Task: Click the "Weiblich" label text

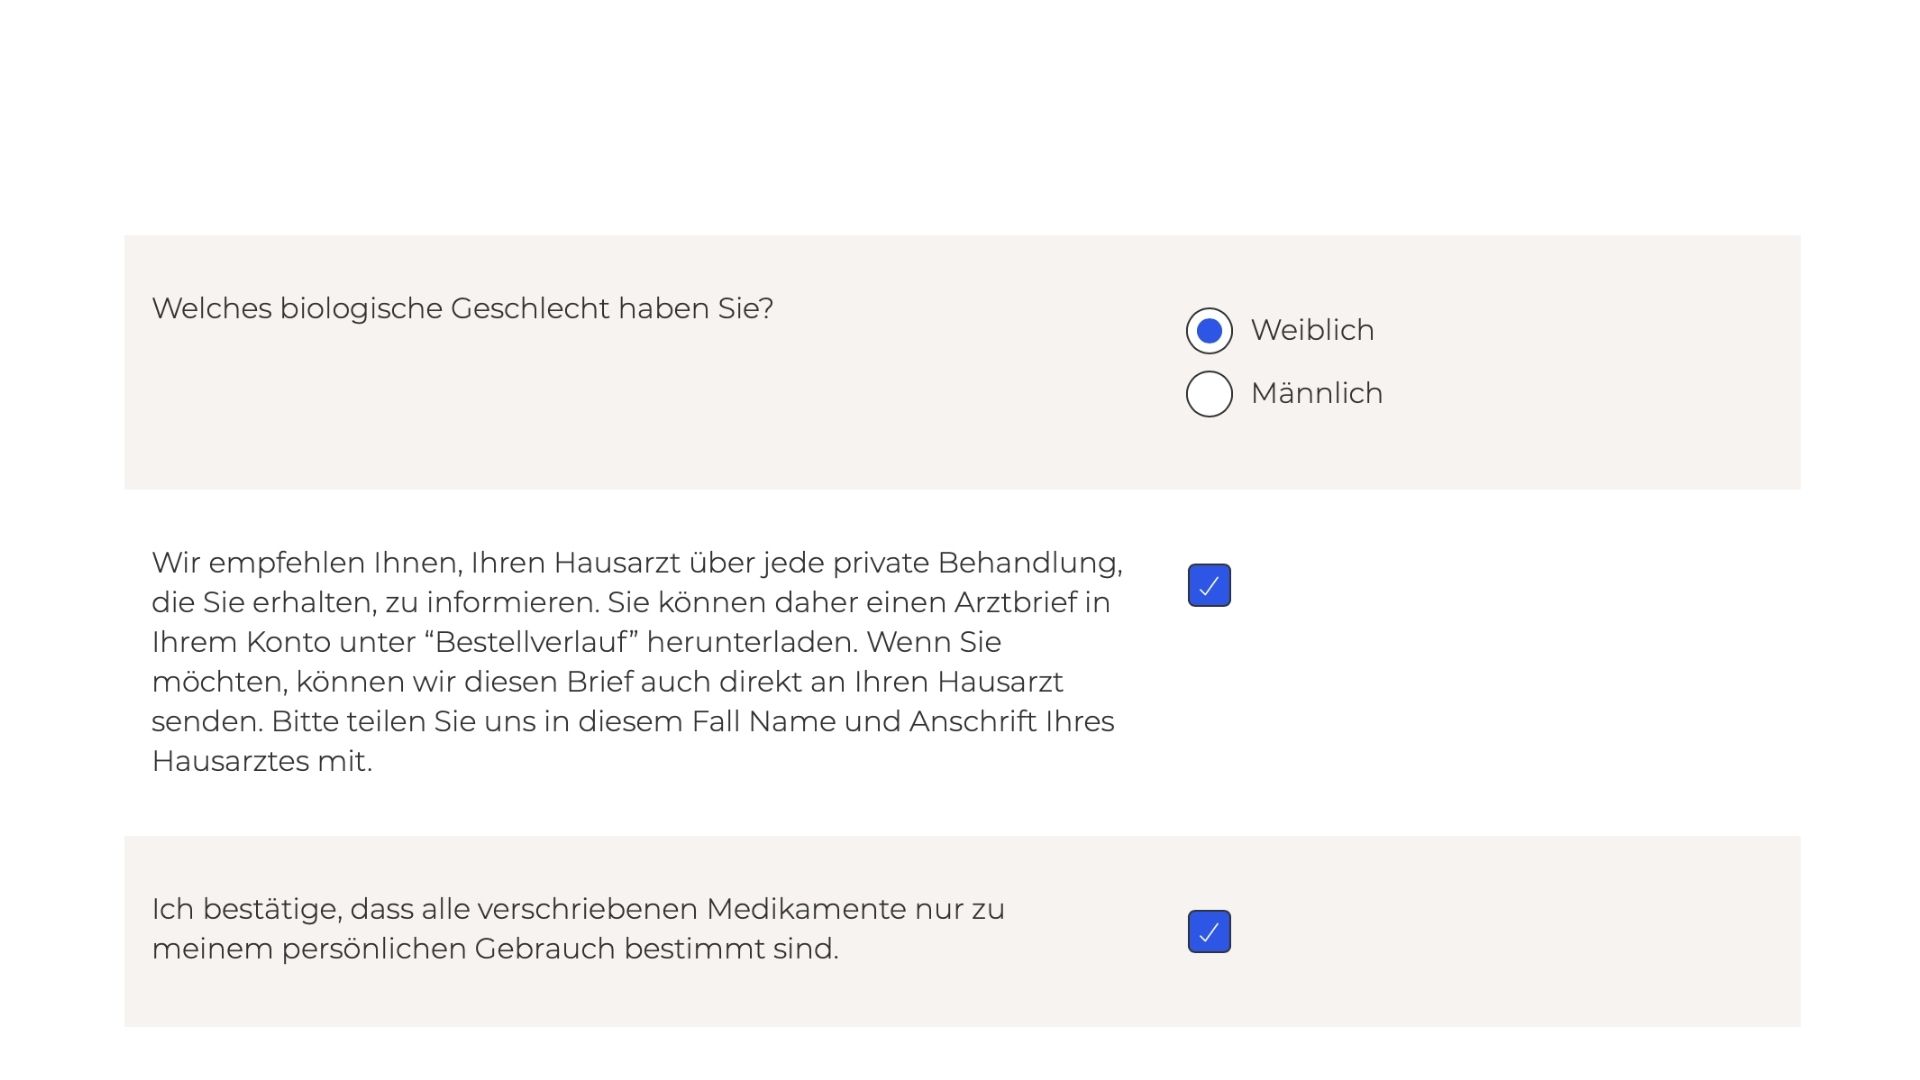Action: click(1312, 331)
